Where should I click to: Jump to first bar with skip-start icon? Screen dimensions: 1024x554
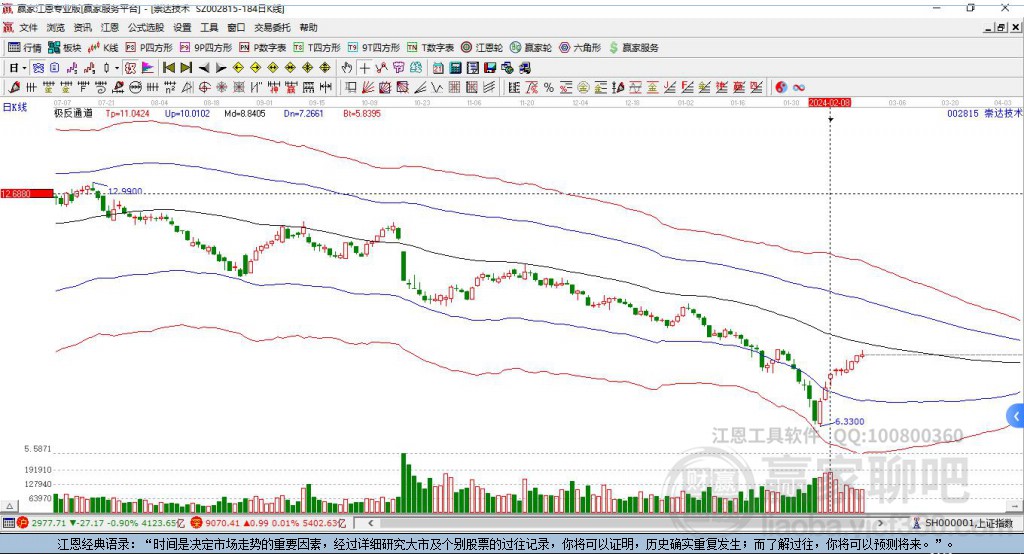(168, 68)
